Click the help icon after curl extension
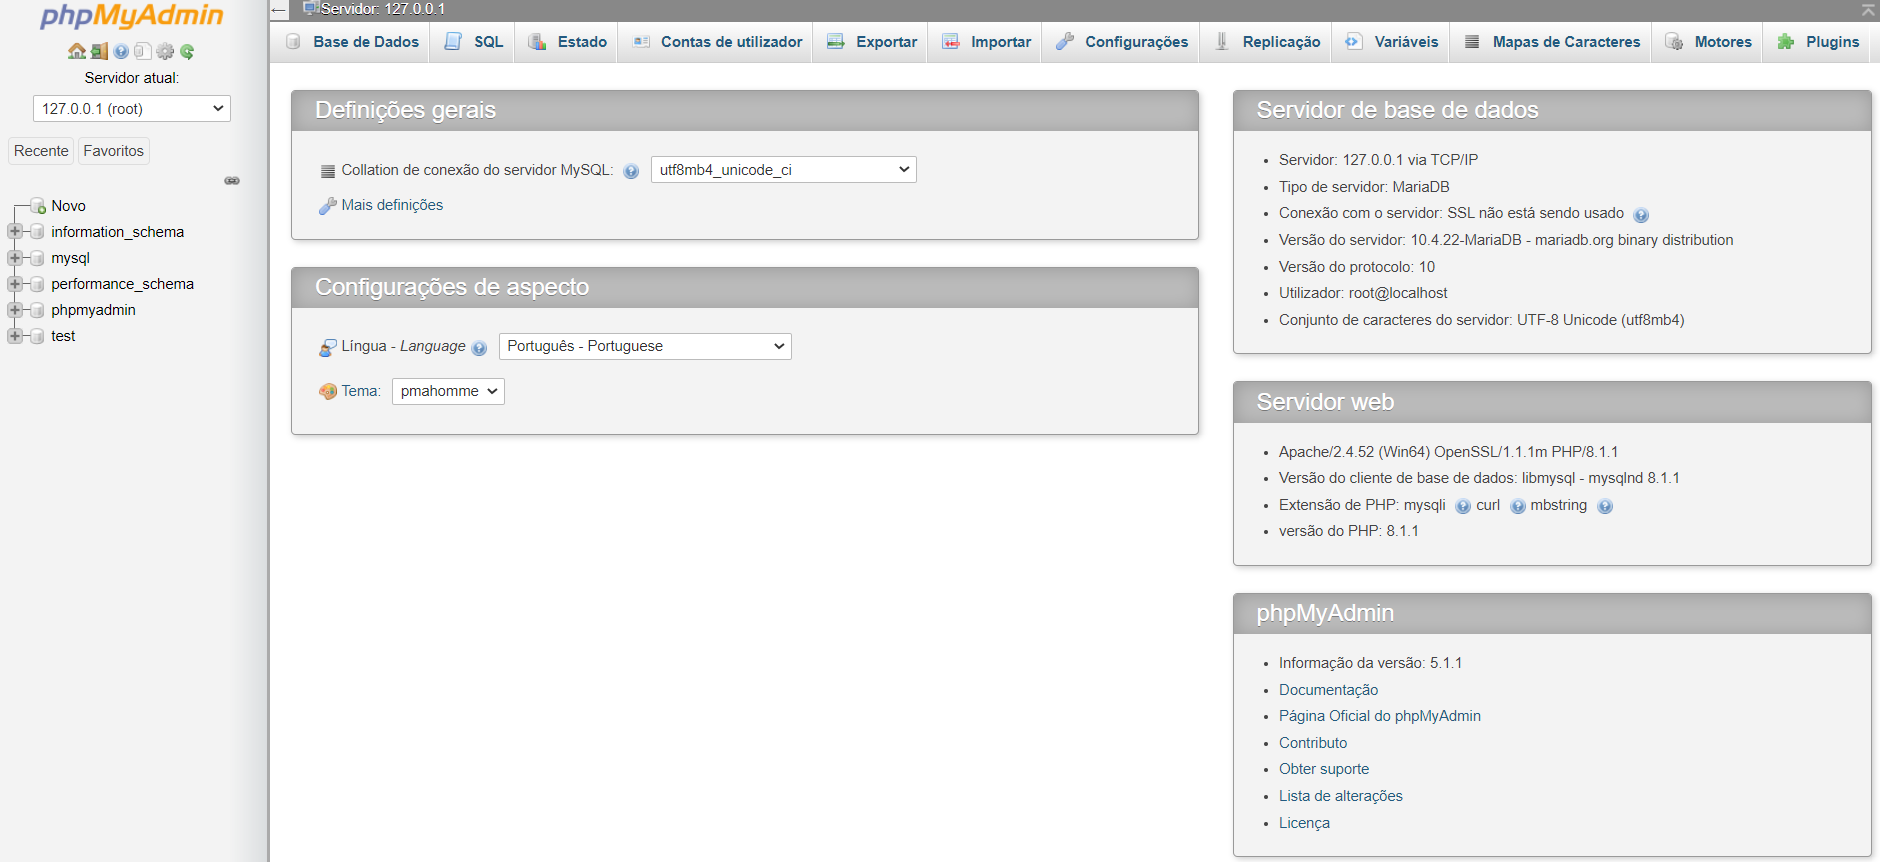1880x862 pixels. click(1518, 506)
